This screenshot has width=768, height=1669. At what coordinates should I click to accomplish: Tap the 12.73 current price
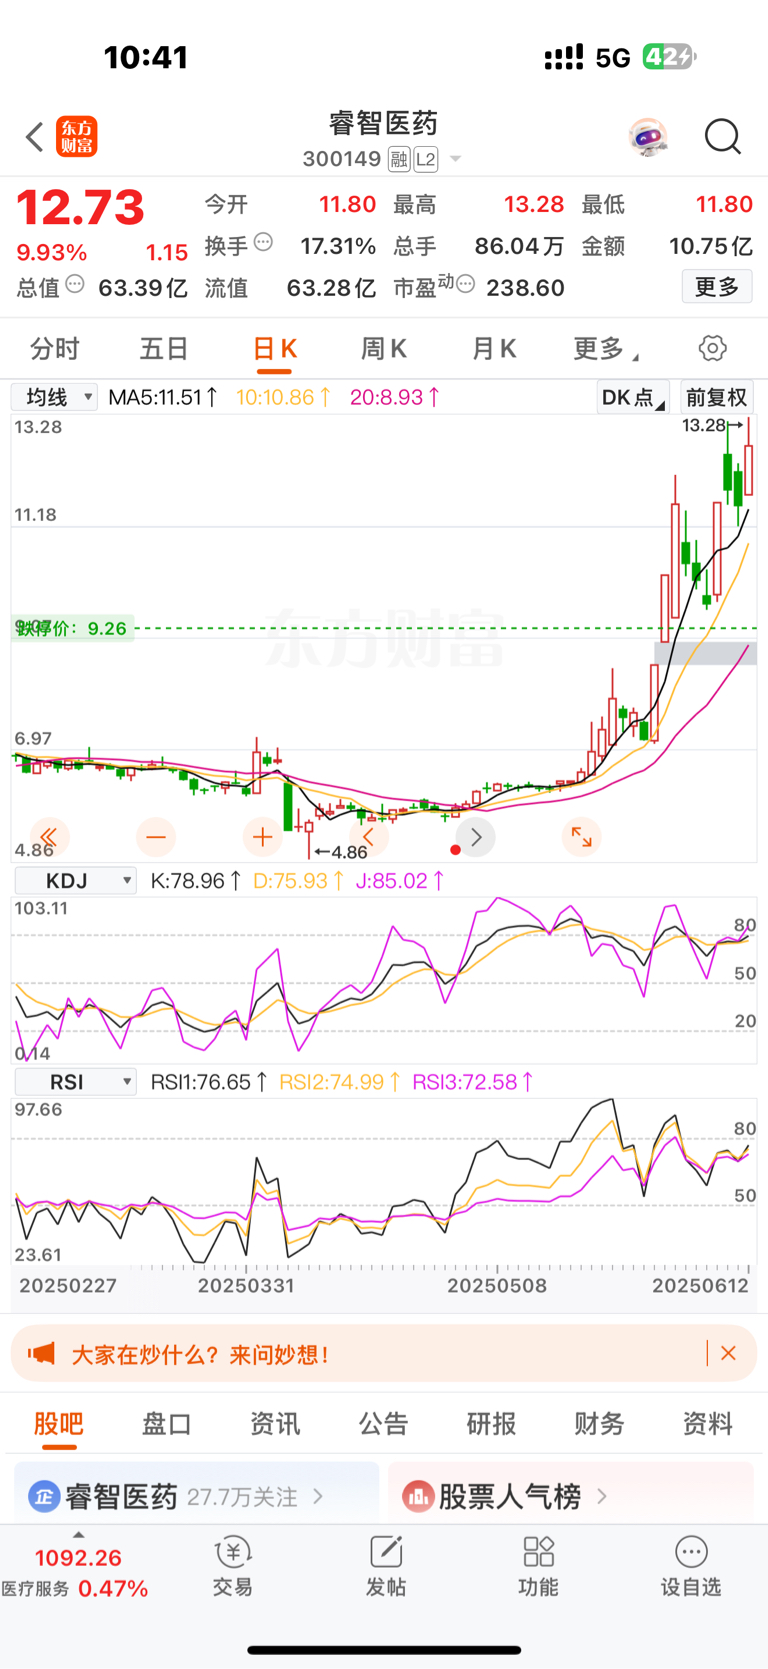[x=80, y=208]
